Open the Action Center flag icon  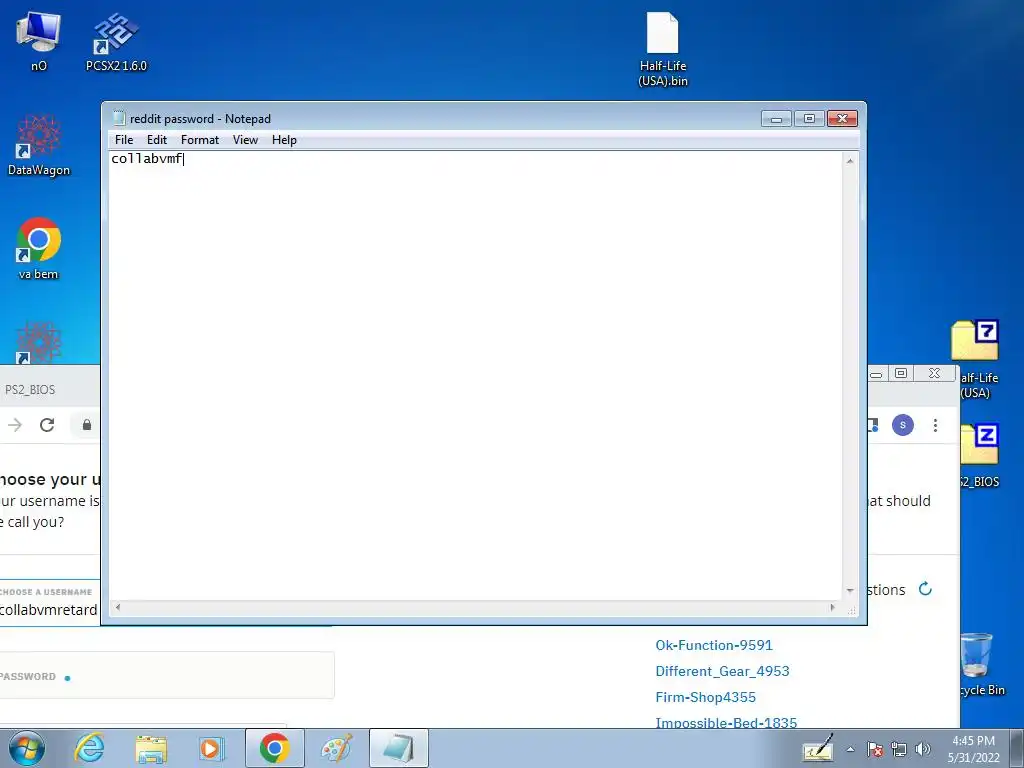click(x=875, y=749)
